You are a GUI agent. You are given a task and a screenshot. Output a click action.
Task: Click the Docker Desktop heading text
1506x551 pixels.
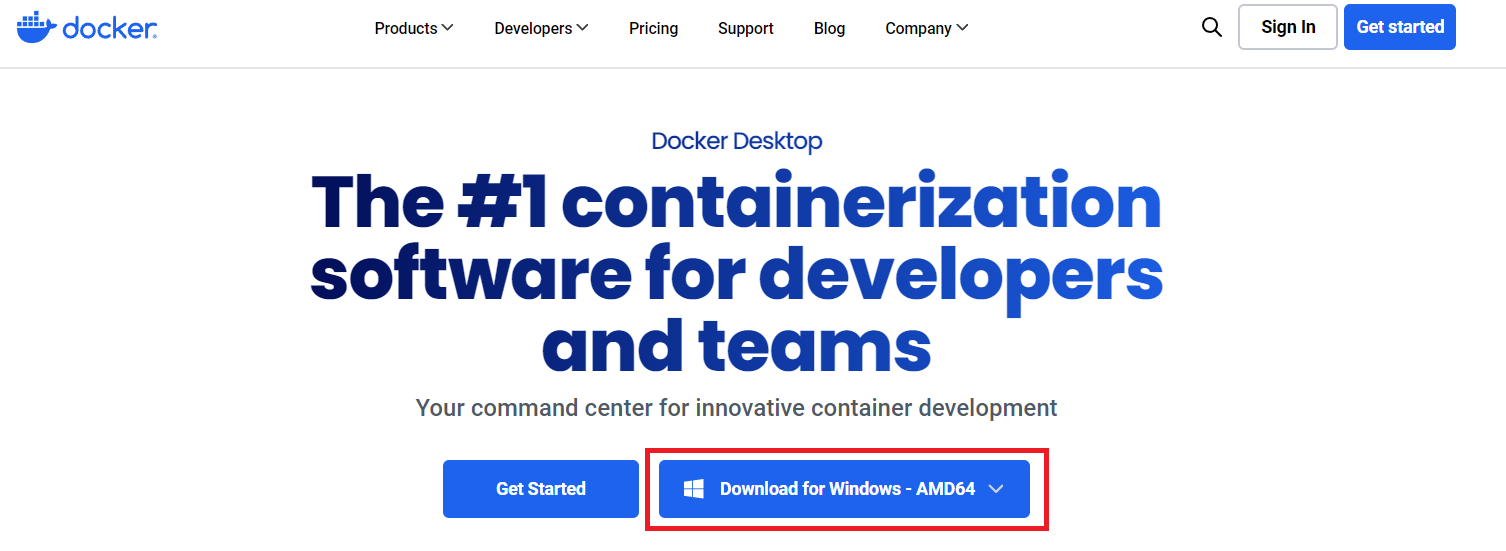coord(737,141)
